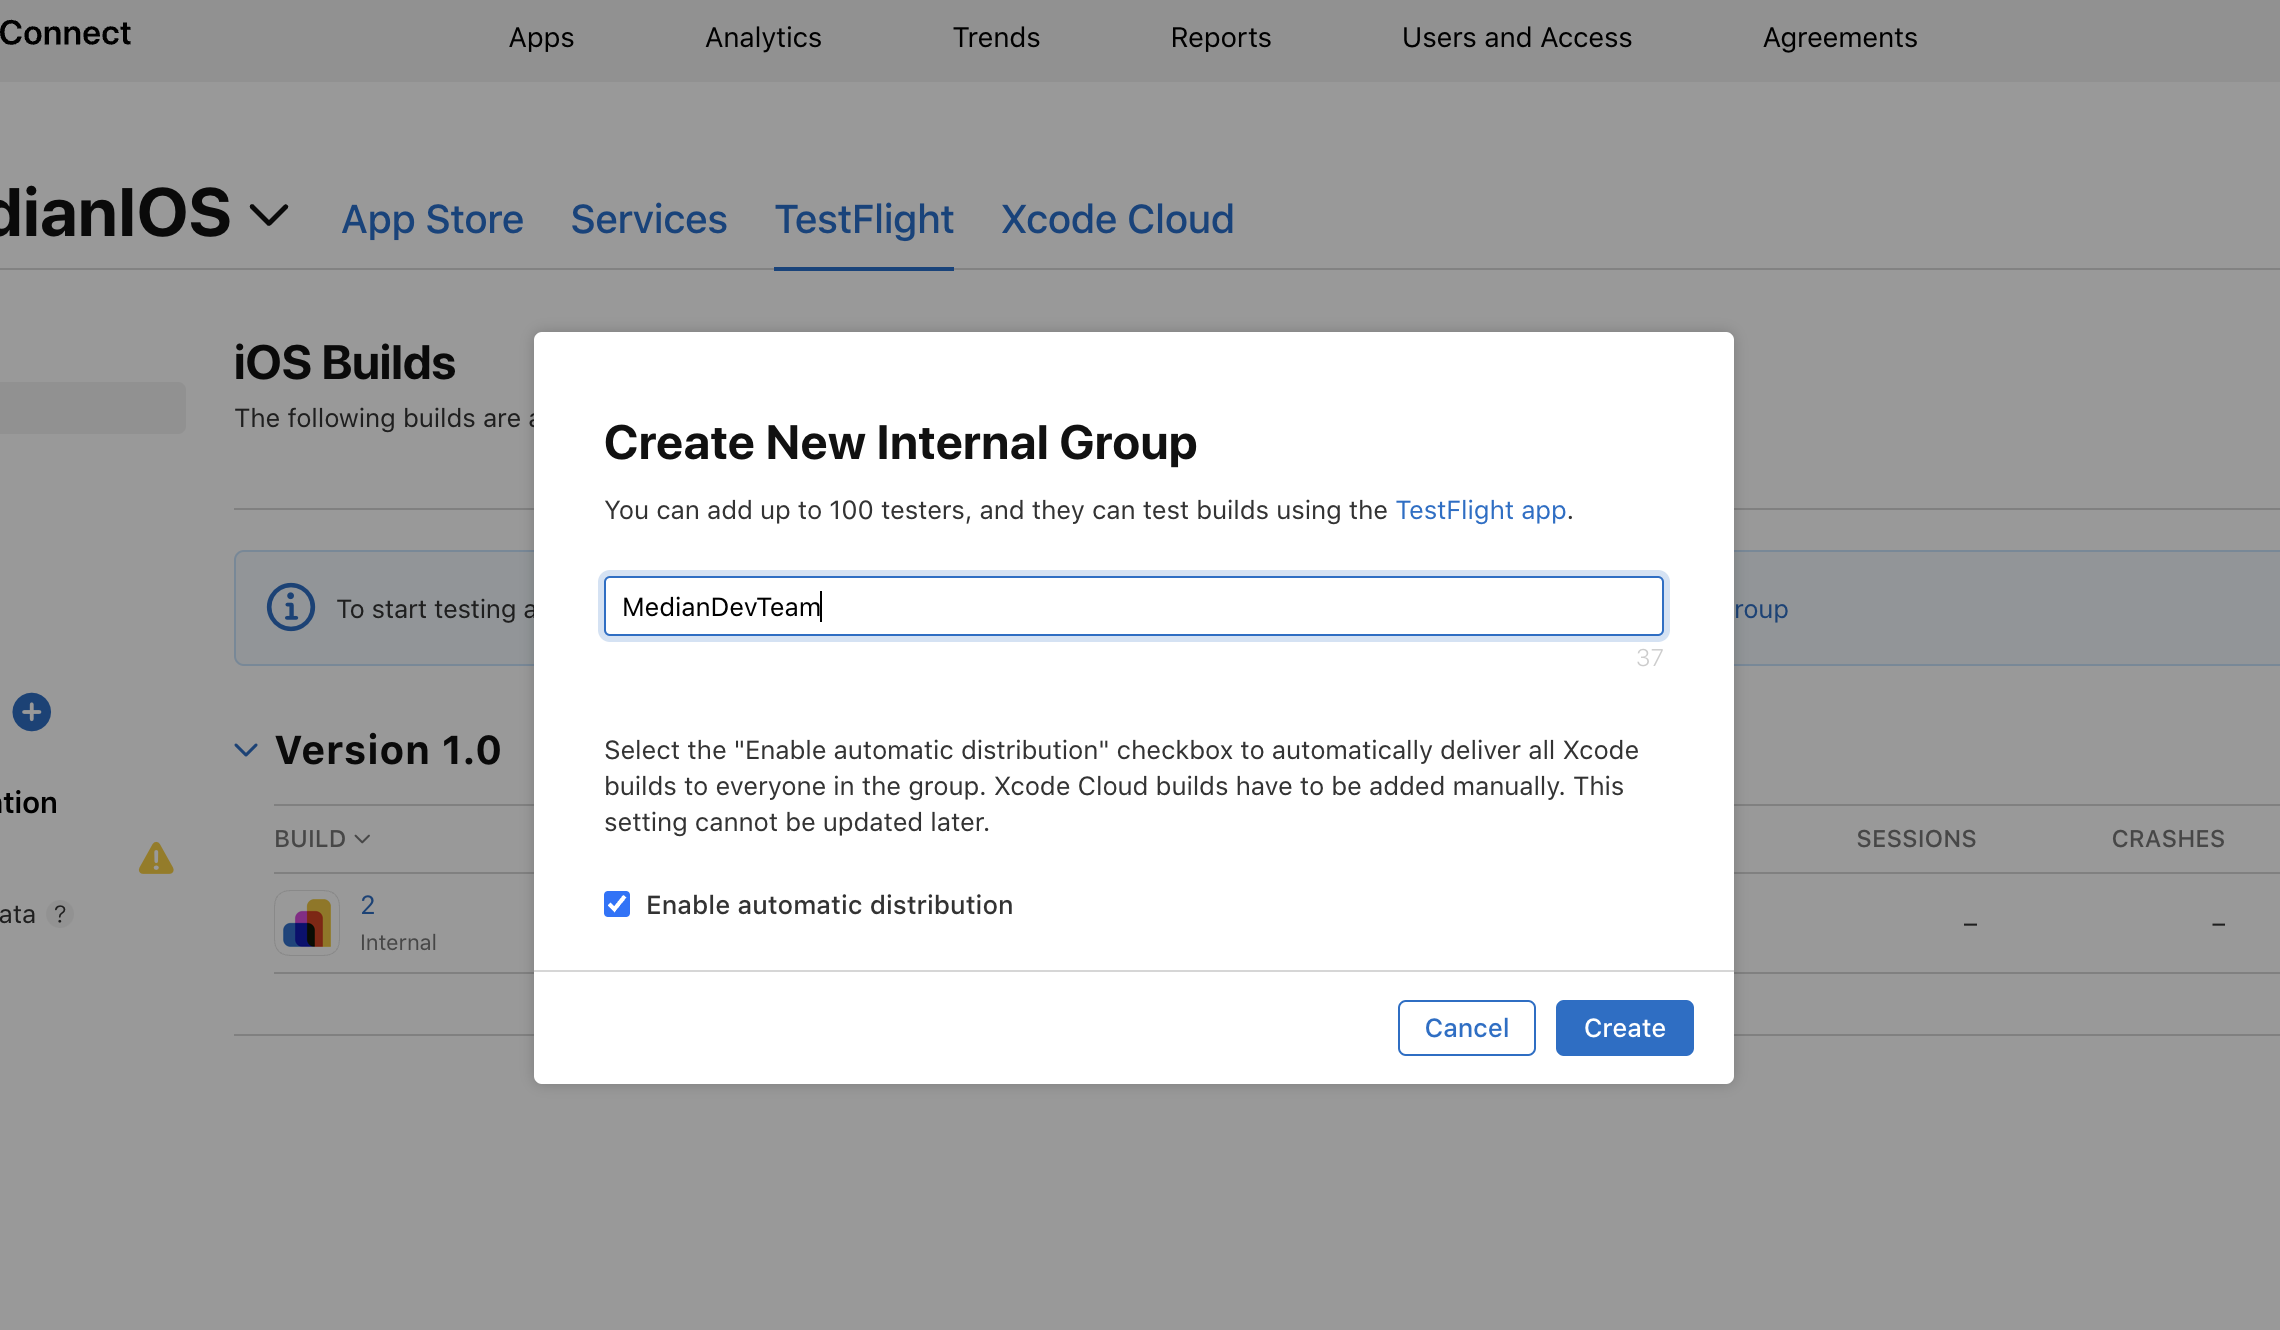Click the build 2 app icon thumbnail
Viewport: 2280px width, 1330px height.
point(307,922)
